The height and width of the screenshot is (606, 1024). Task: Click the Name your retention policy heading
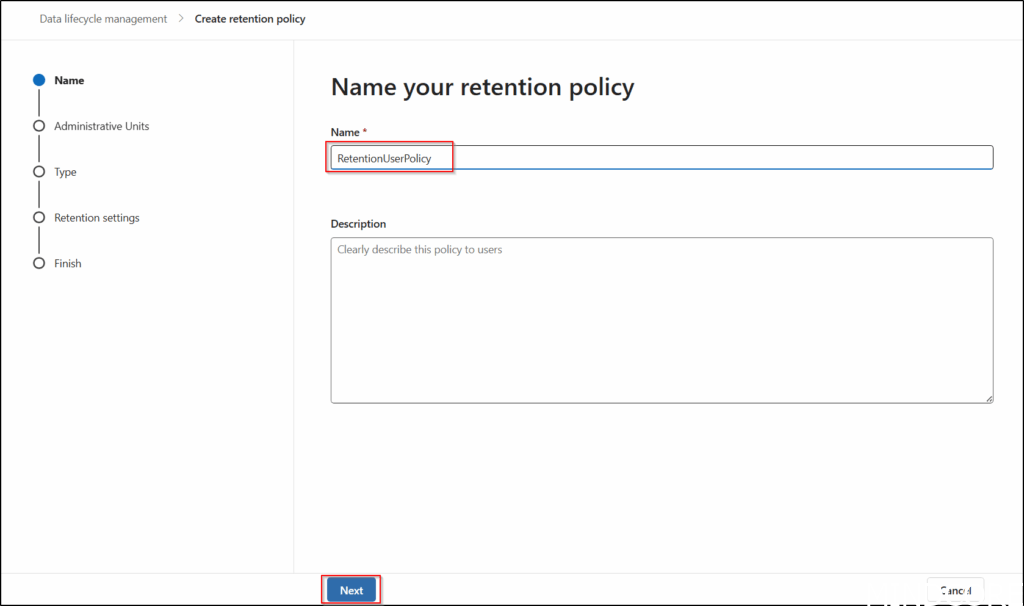pos(482,87)
